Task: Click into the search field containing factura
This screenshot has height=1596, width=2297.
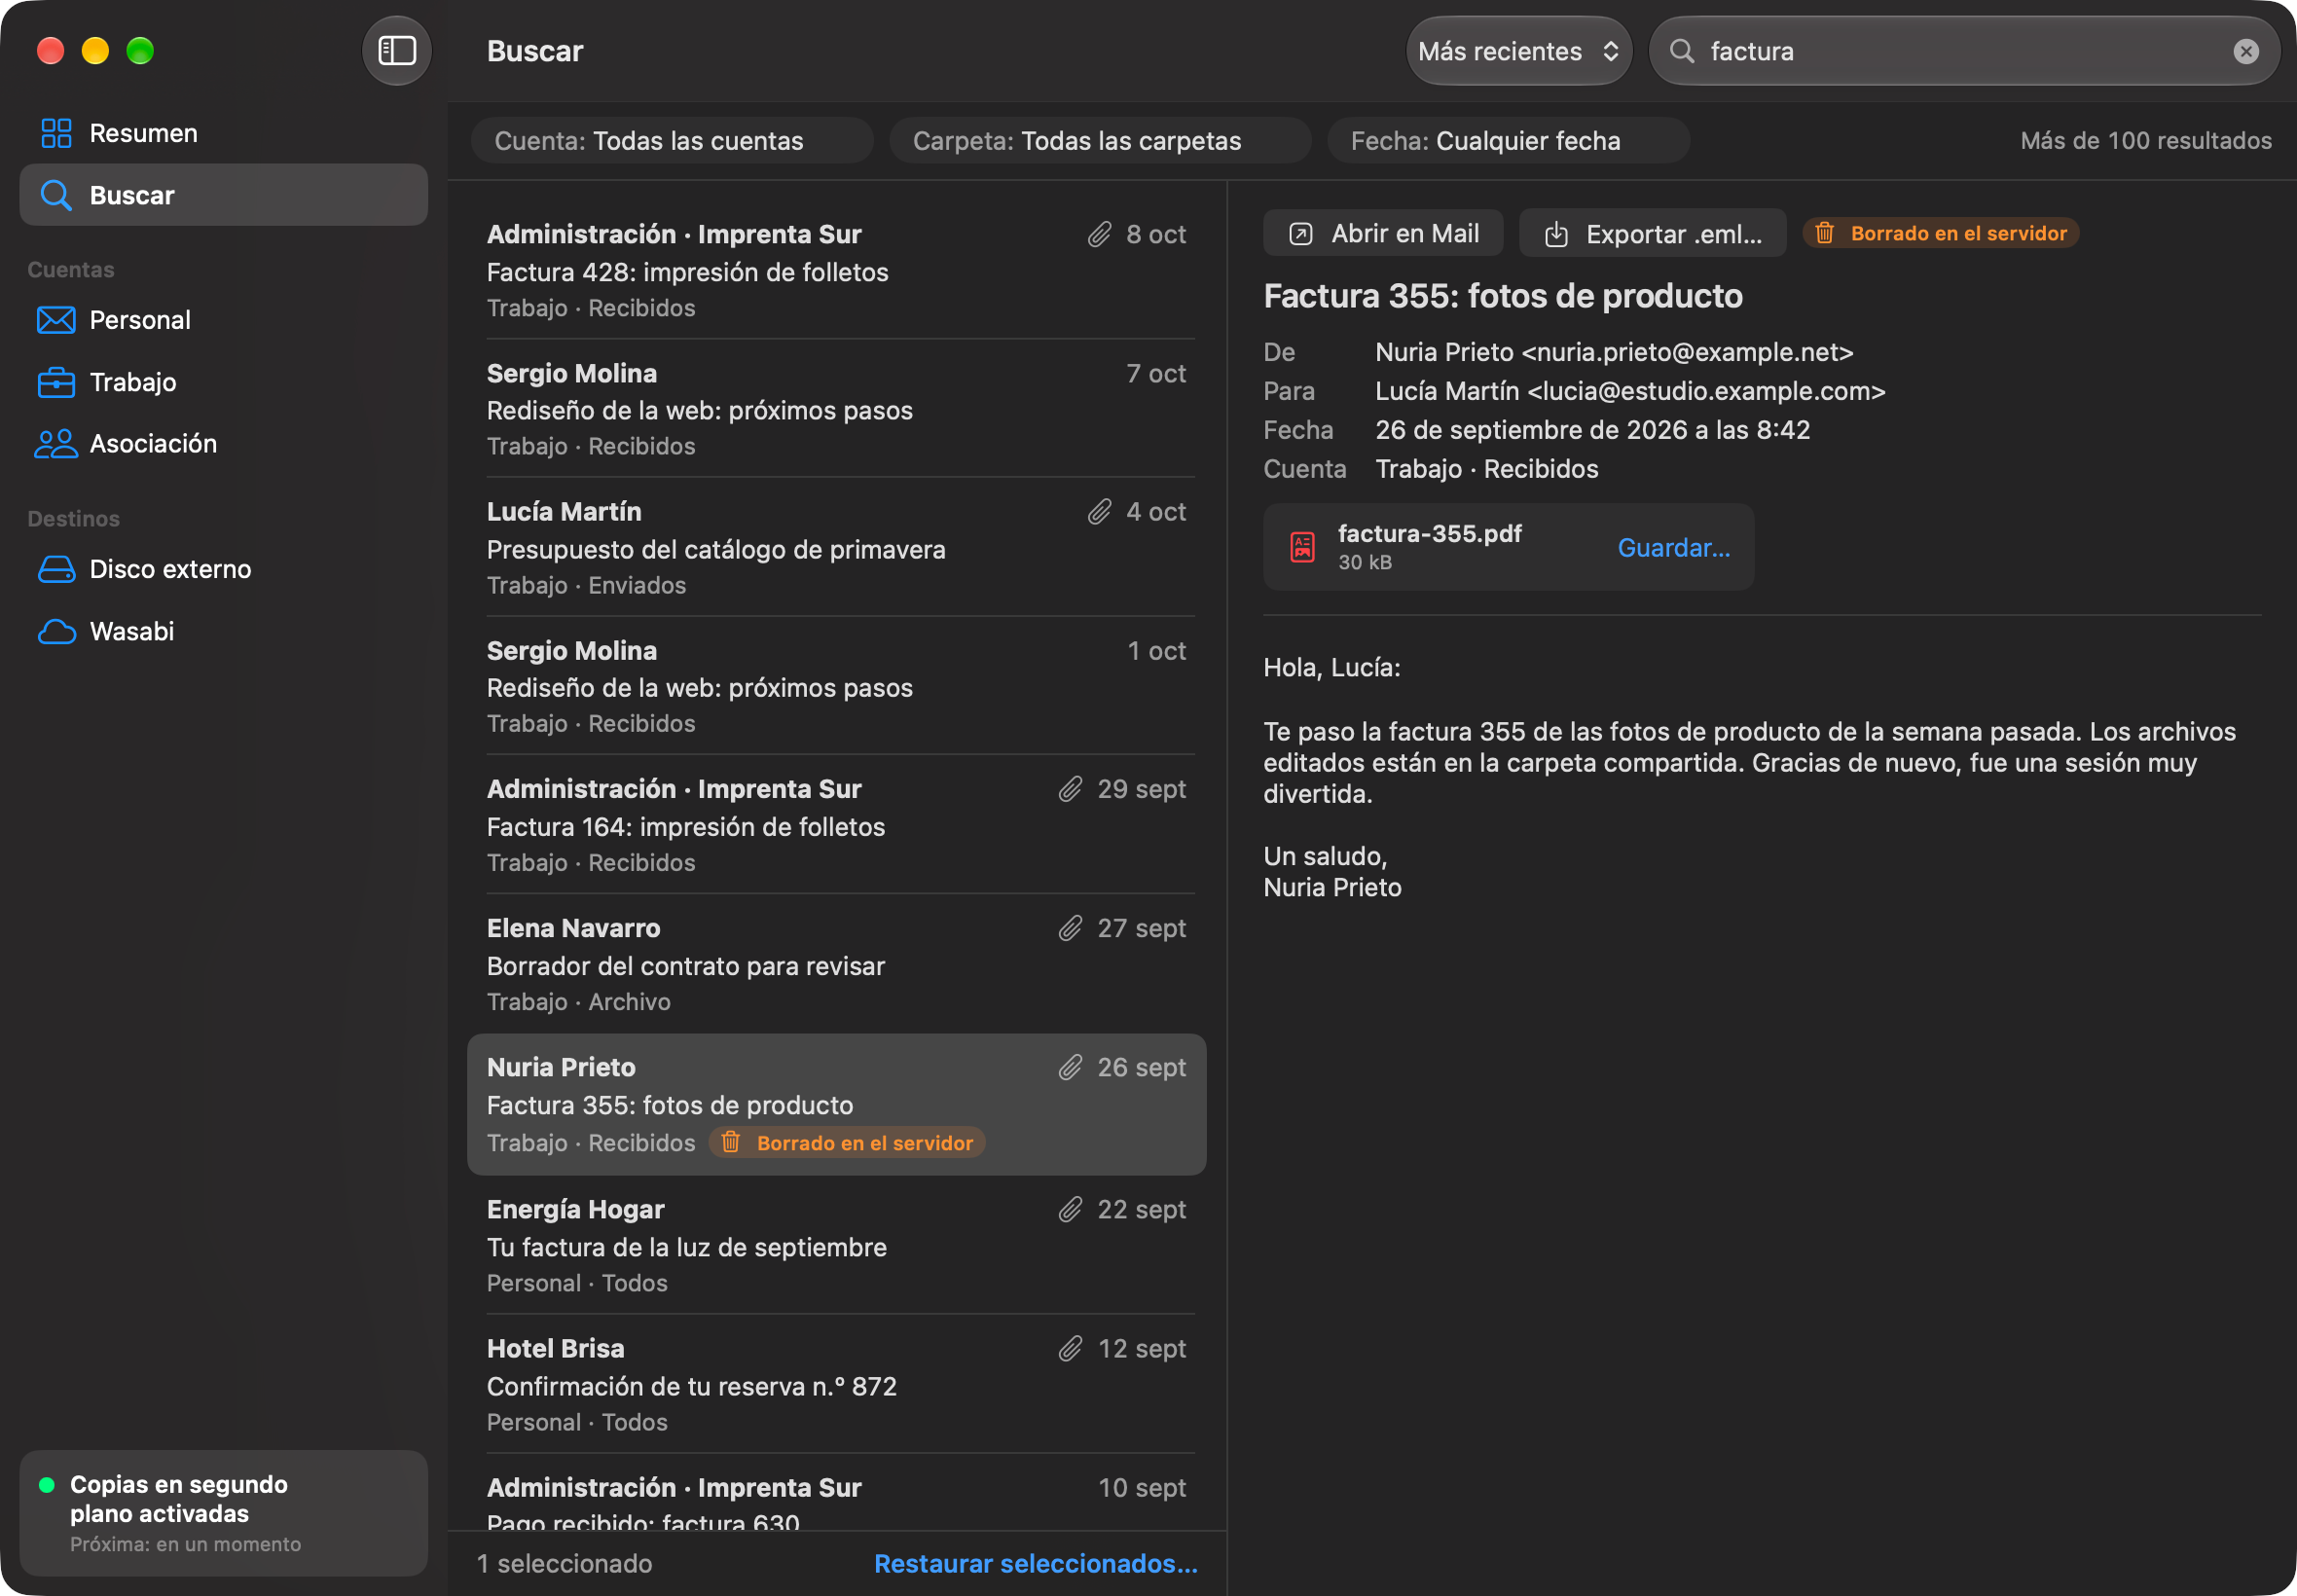Action: point(1964,51)
